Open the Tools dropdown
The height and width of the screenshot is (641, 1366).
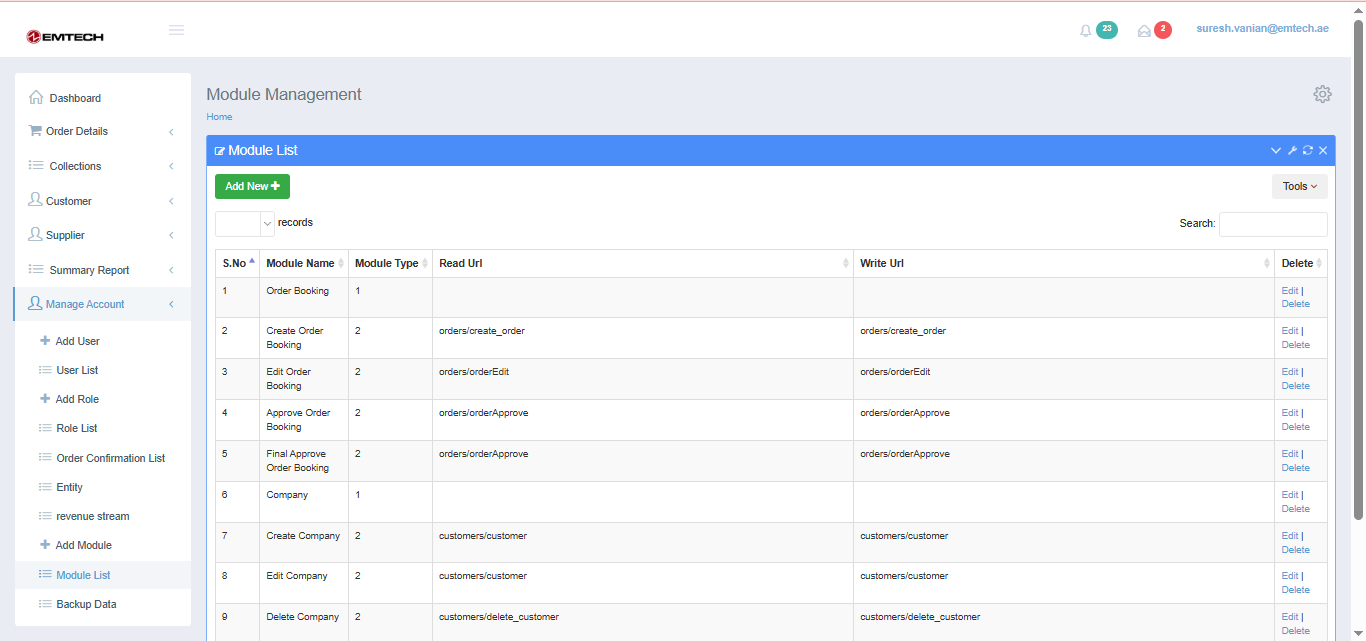[x=1299, y=186]
